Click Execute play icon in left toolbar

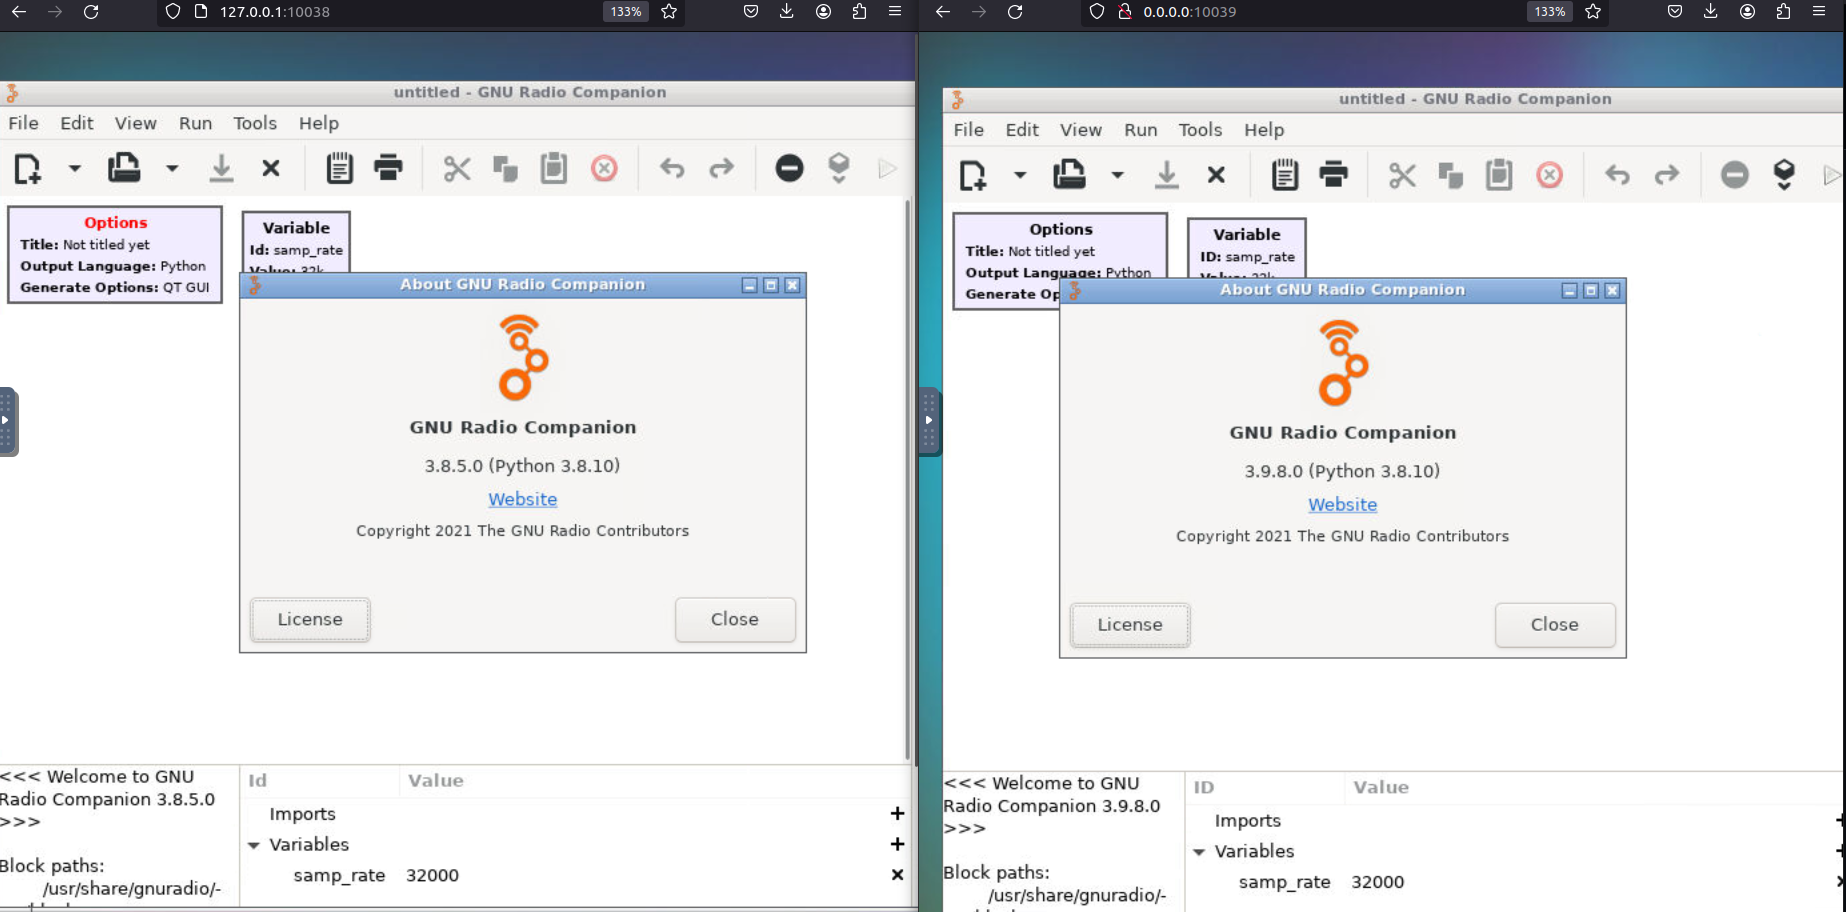coord(887,168)
